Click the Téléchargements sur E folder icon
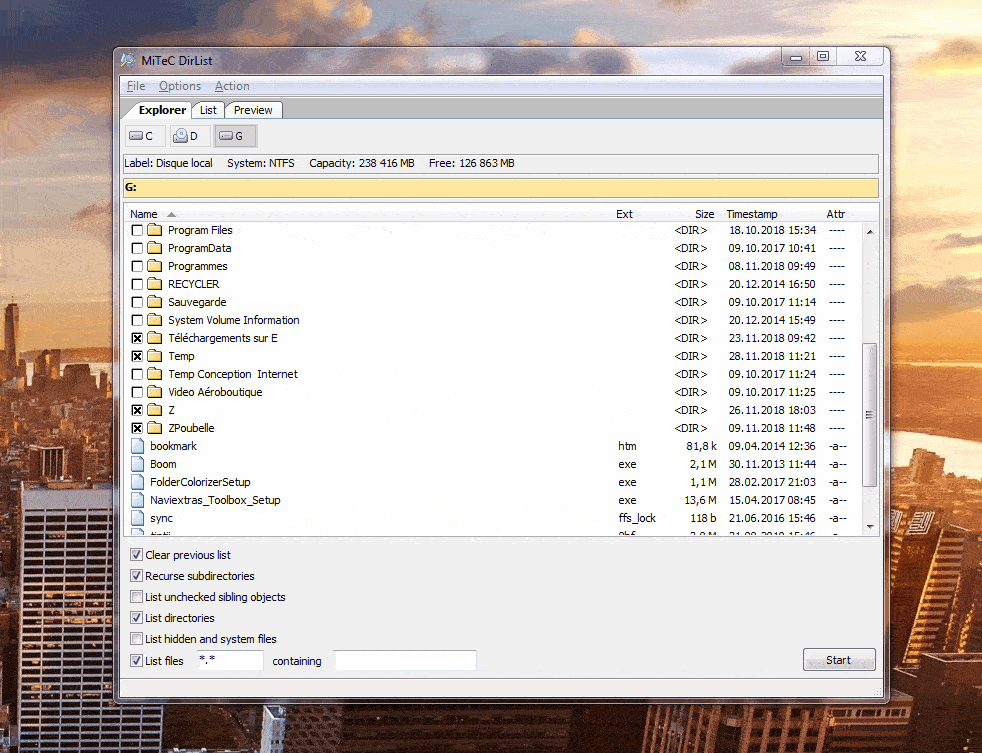 [x=155, y=338]
